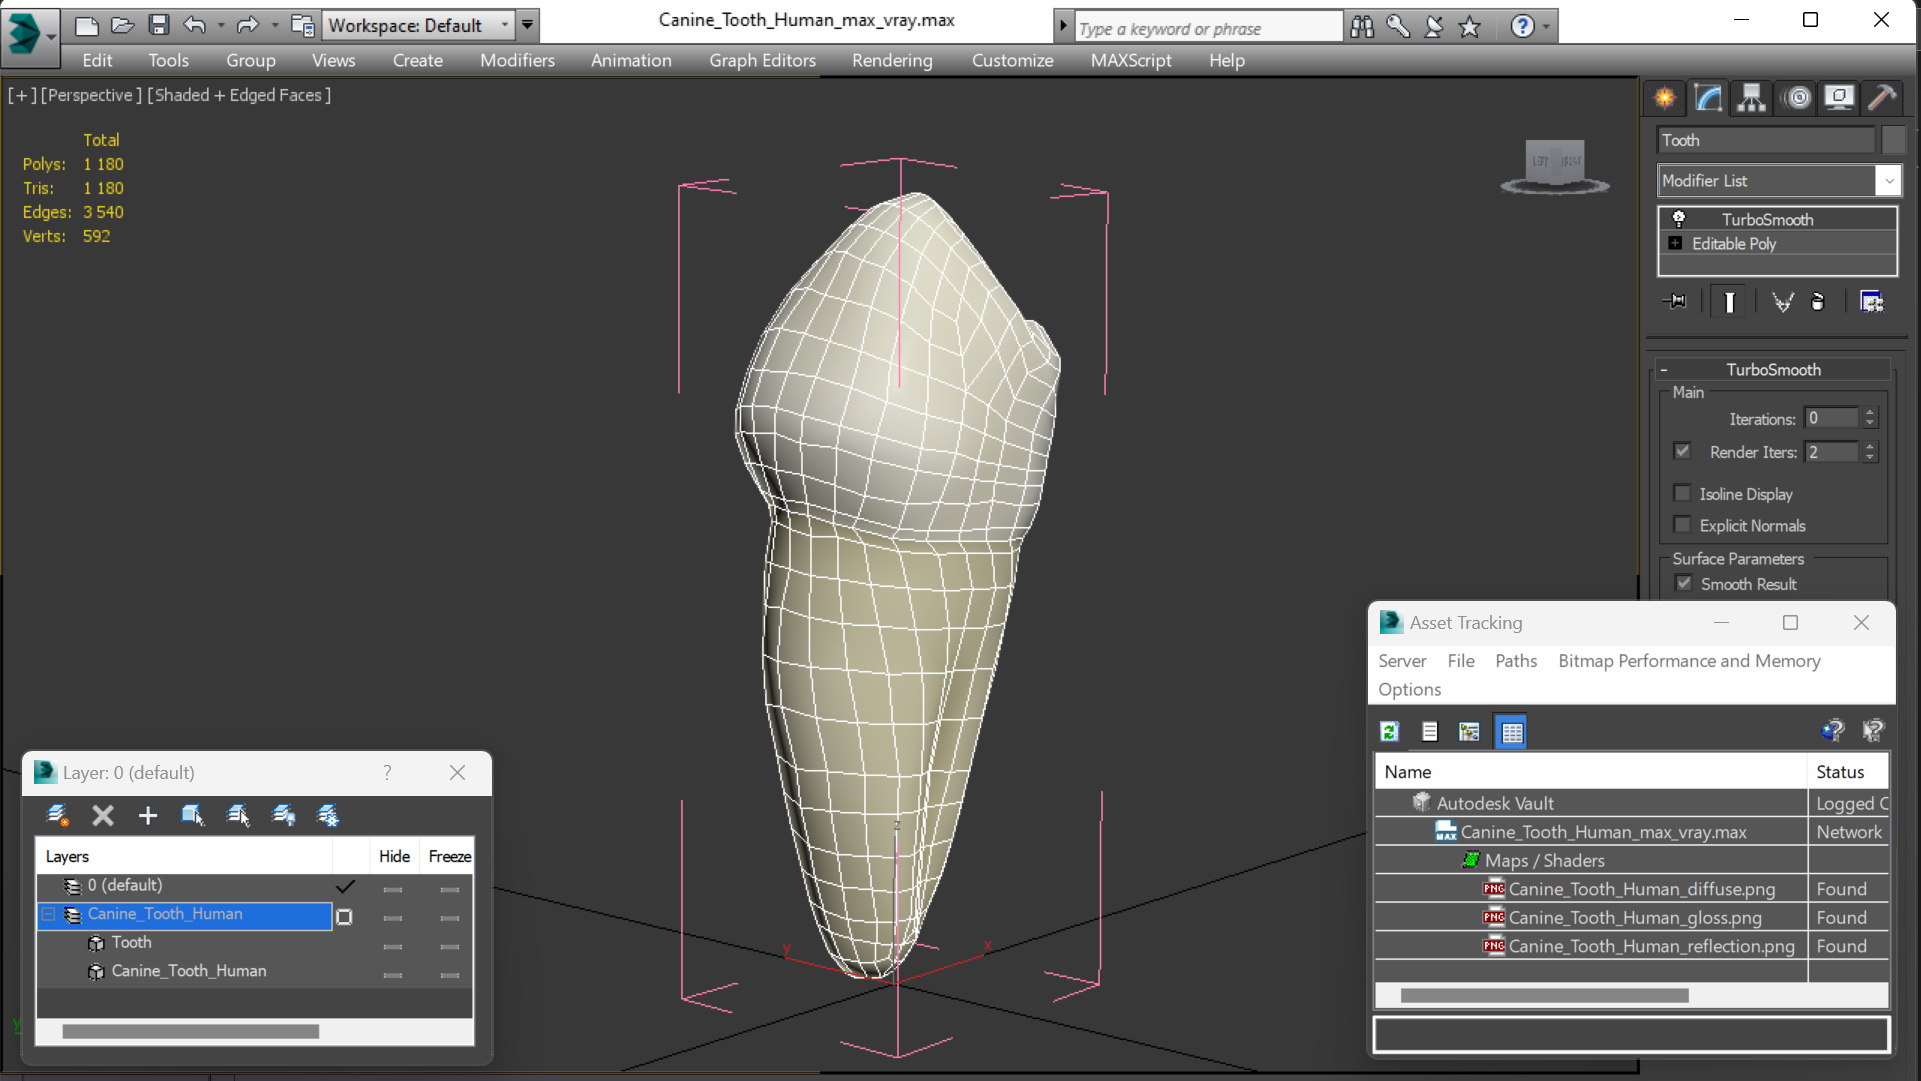Viewport: 1921px width, 1081px height.
Task: Check the Explicit Normals option
Action: pos(1682,524)
